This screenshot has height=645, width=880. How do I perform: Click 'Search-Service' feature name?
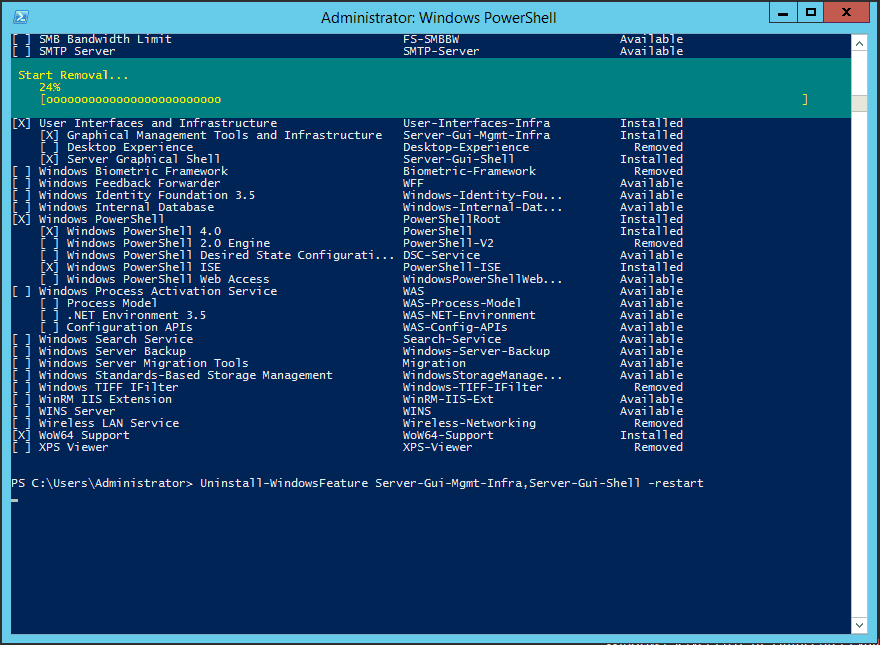(452, 339)
